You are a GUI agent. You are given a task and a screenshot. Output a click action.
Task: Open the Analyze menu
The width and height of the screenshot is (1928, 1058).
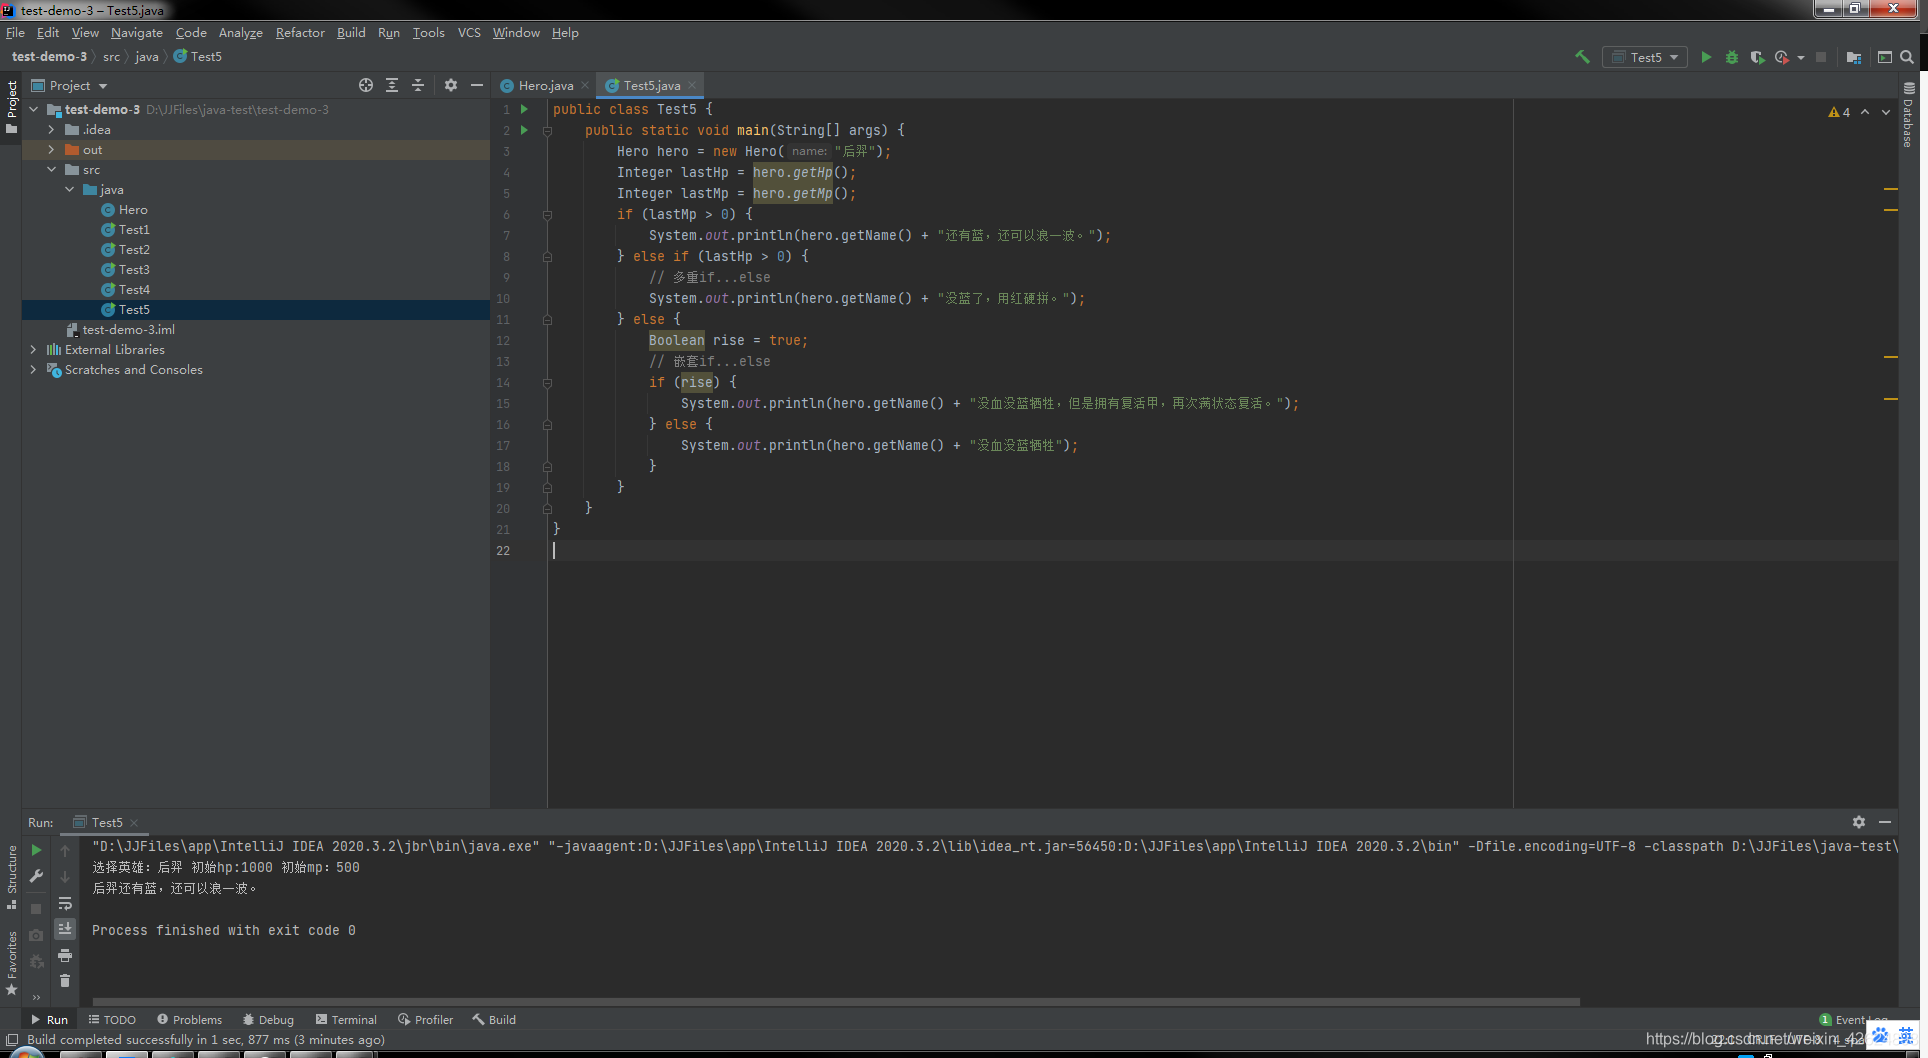[241, 32]
